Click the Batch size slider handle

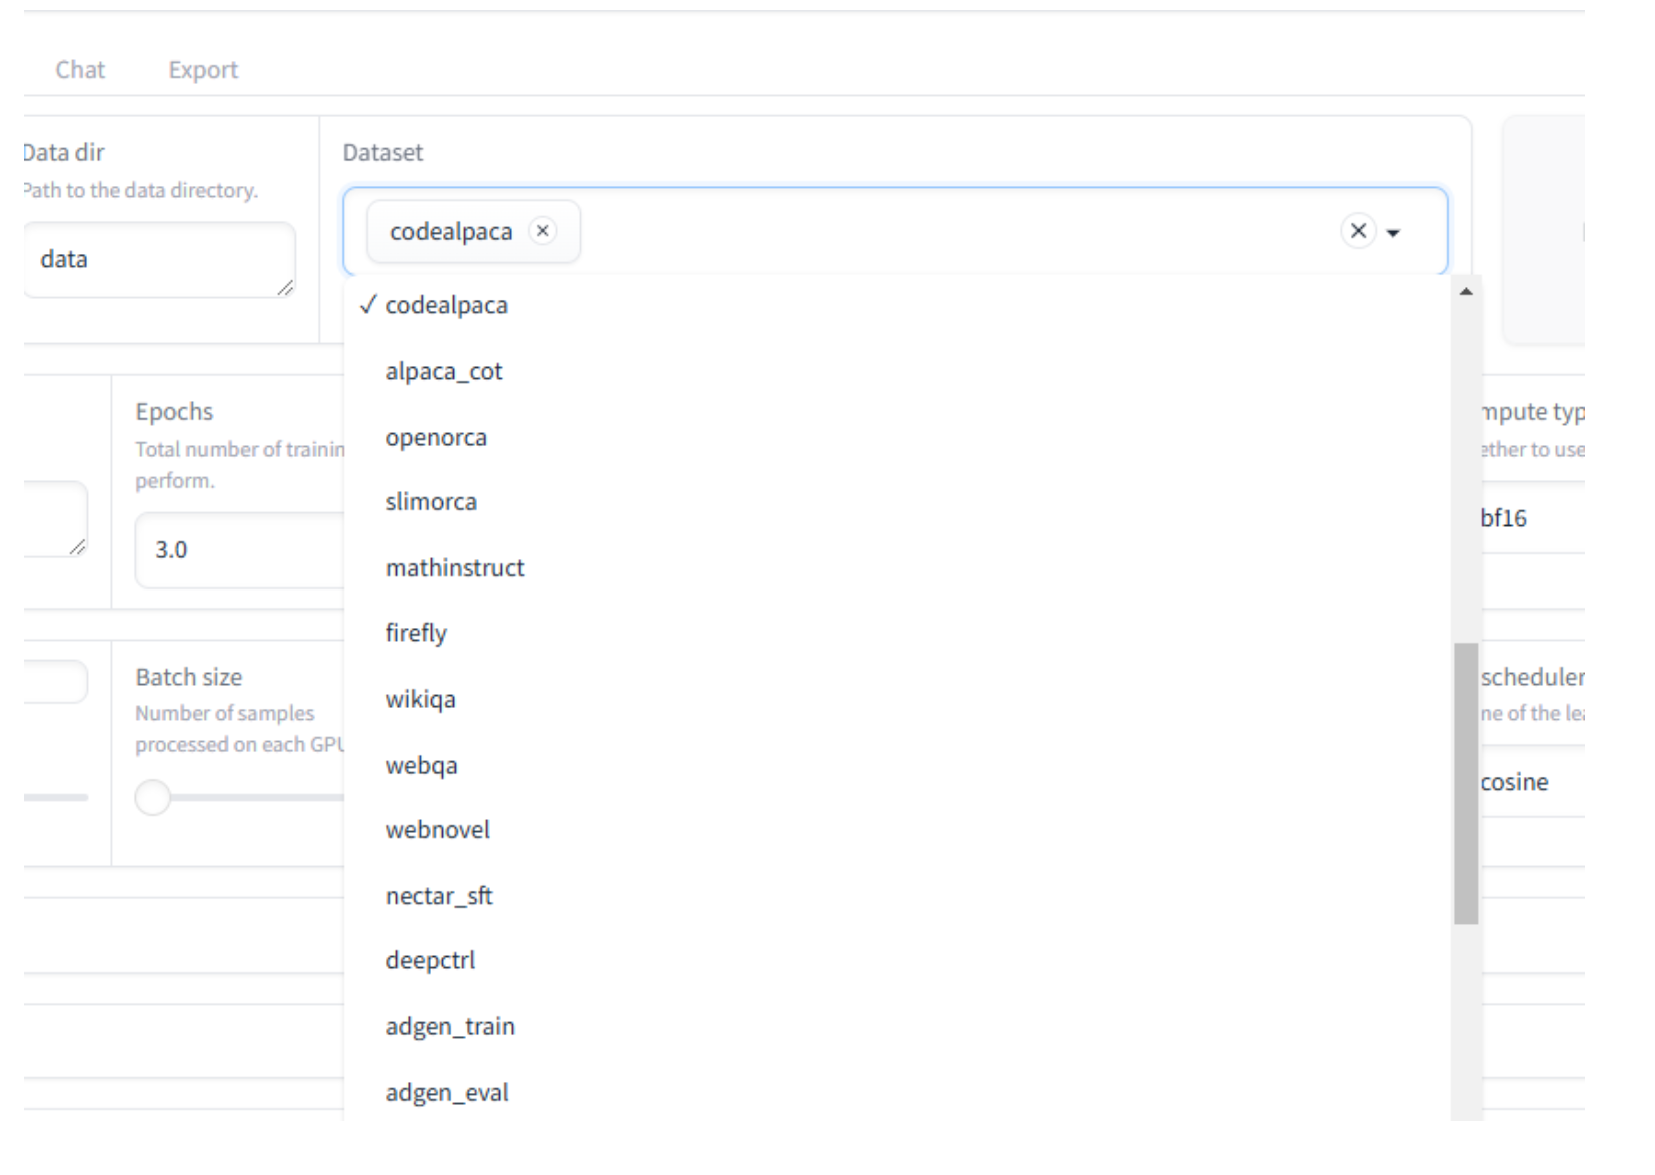coord(153,798)
